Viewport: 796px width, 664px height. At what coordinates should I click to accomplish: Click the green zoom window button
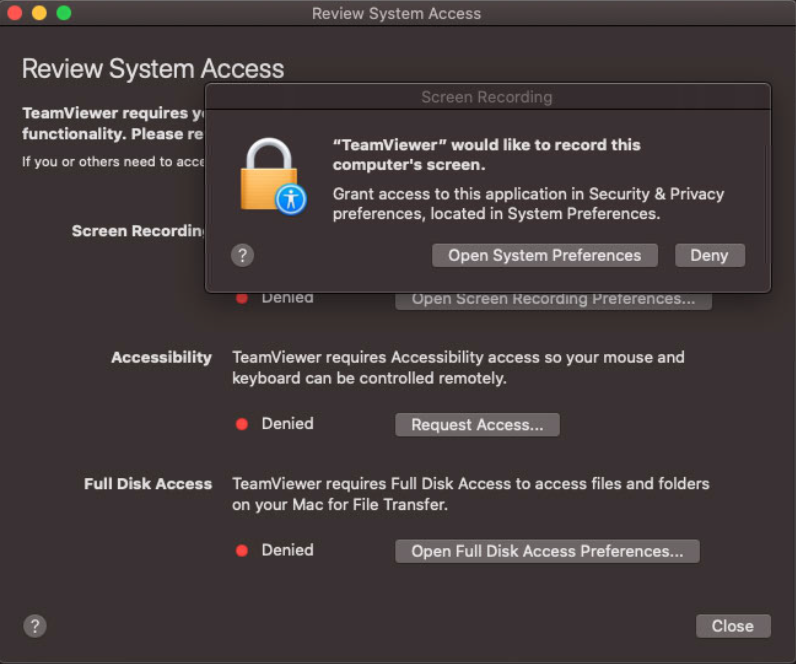click(63, 13)
